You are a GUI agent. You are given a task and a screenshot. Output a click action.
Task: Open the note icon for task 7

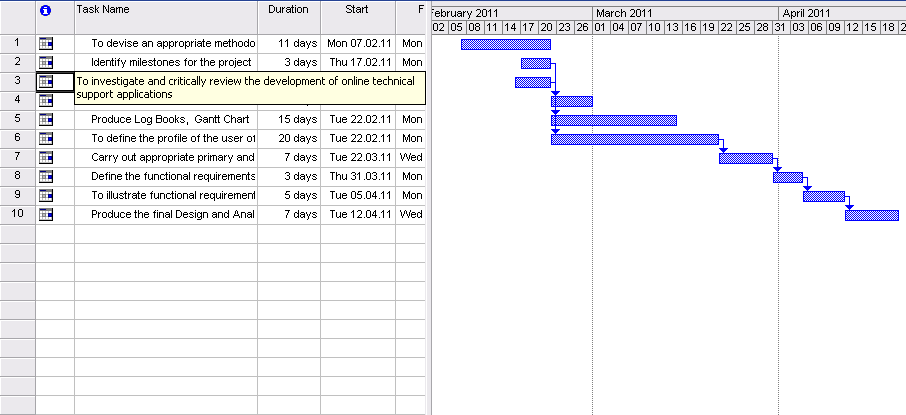(x=46, y=158)
